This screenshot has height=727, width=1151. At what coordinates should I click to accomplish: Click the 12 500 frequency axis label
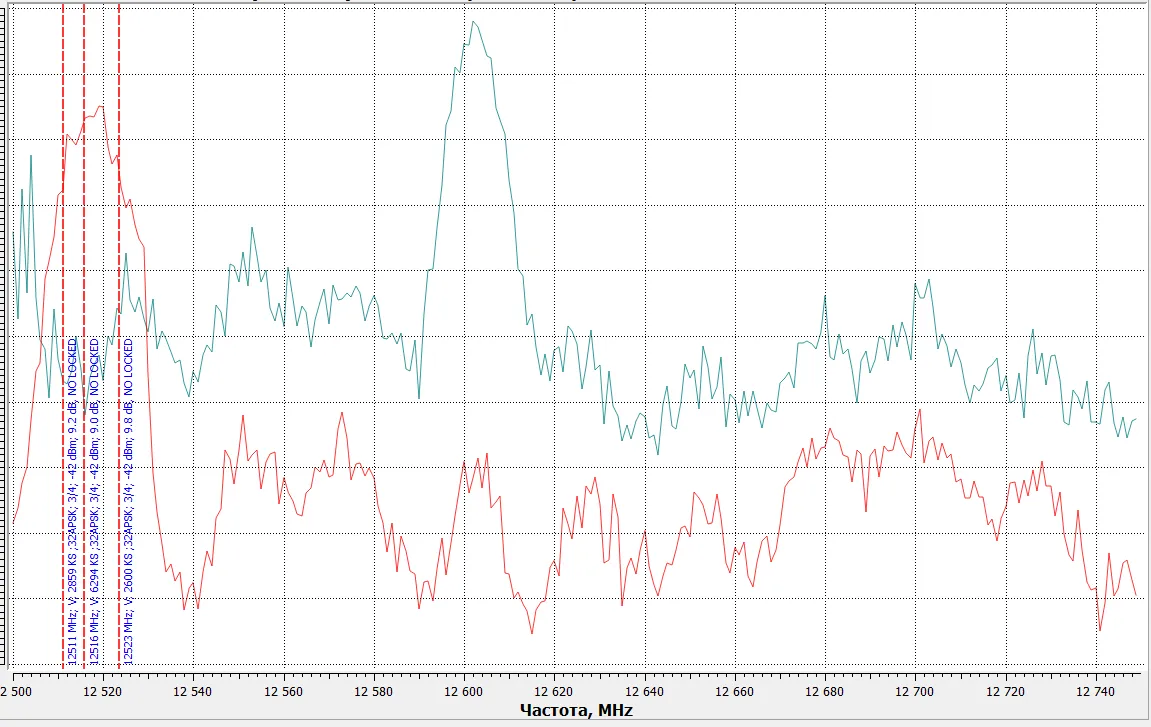click(x=18, y=689)
